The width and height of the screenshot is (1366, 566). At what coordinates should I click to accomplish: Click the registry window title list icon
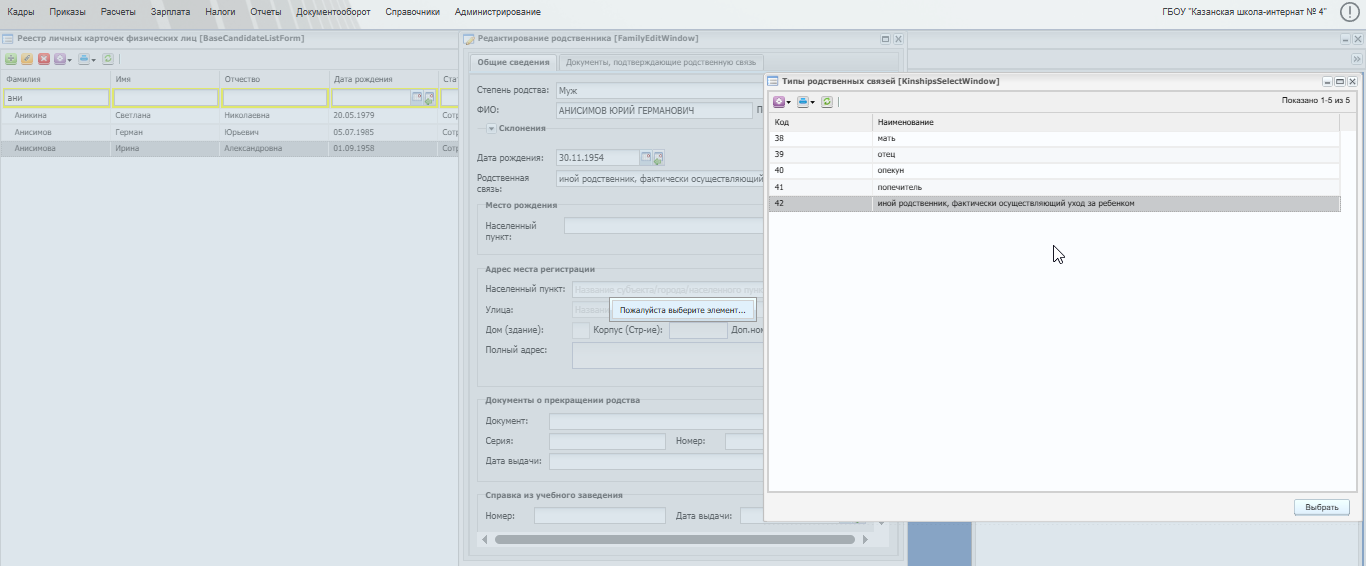[x=9, y=38]
